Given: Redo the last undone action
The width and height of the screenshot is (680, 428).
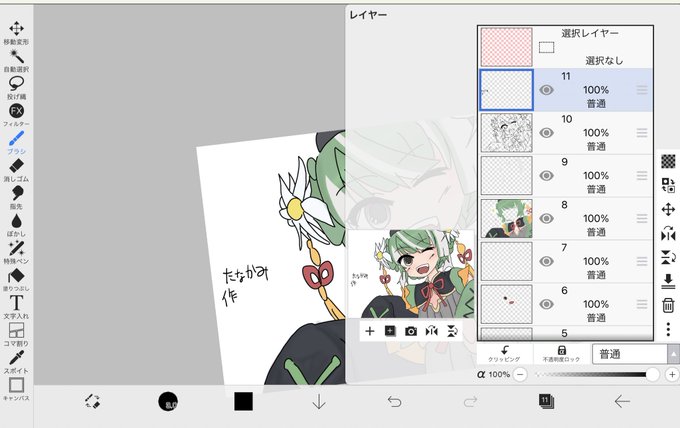Looking at the screenshot, I should pyautogui.click(x=470, y=402).
